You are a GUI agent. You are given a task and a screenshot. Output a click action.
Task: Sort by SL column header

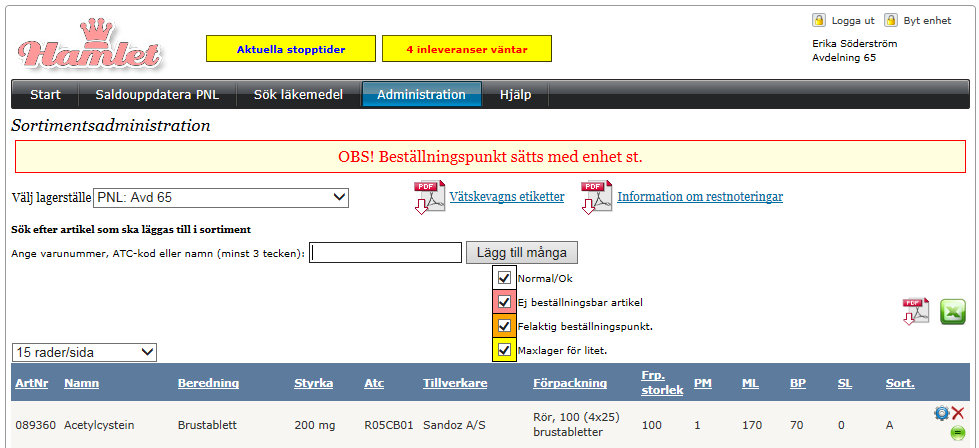click(845, 383)
